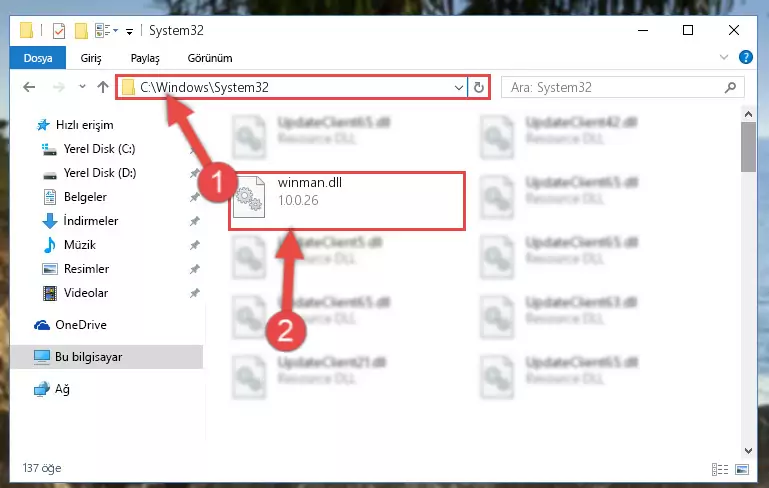The width and height of the screenshot is (769, 488).
Task: Click the Ara: System32 search box
Action: (622, 88)
